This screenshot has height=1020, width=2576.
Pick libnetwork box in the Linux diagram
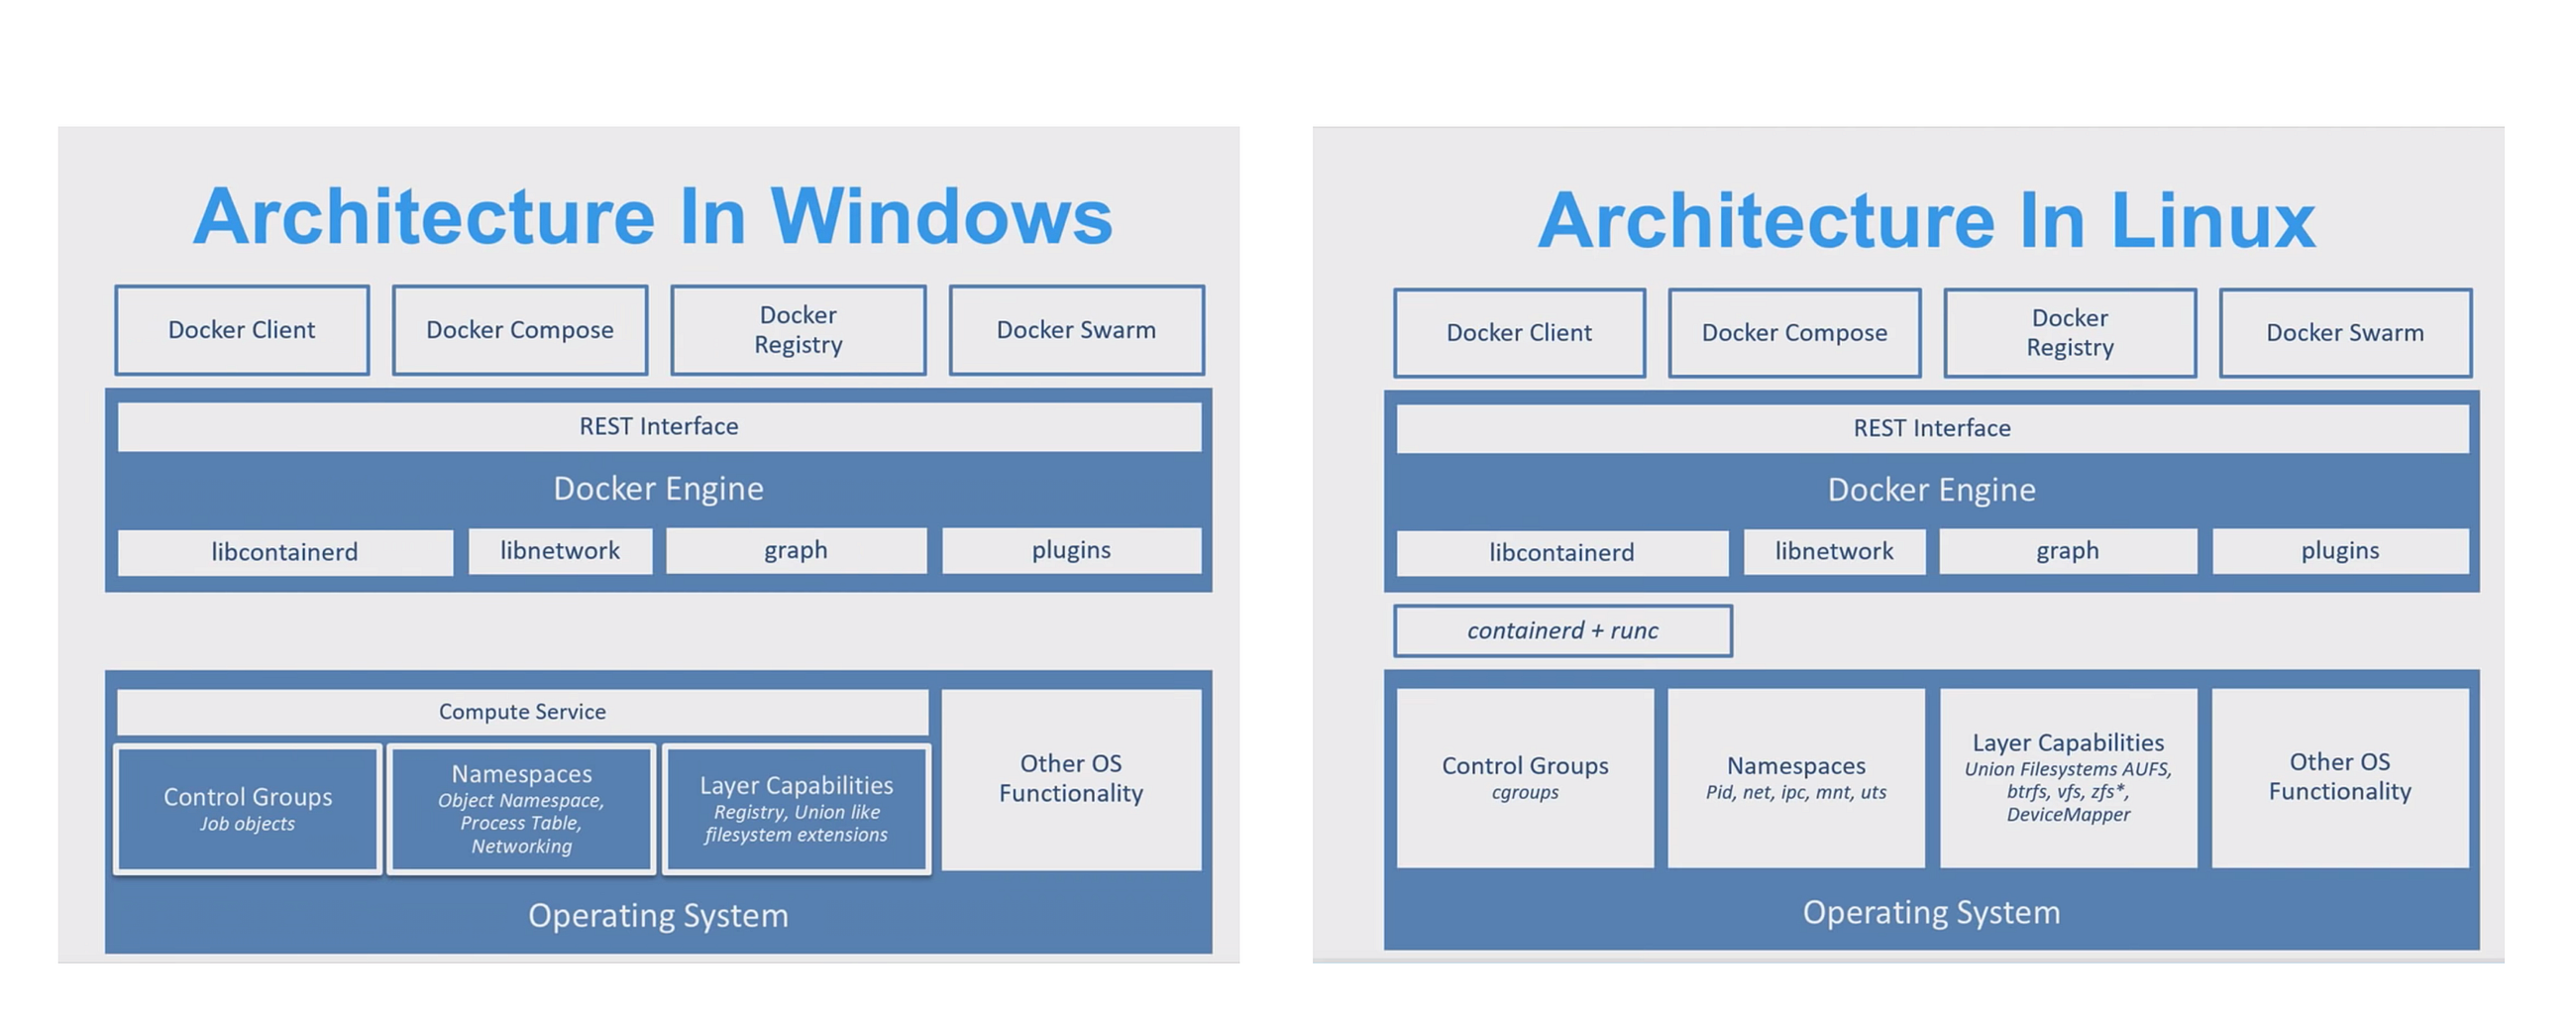click(1834, 552)
